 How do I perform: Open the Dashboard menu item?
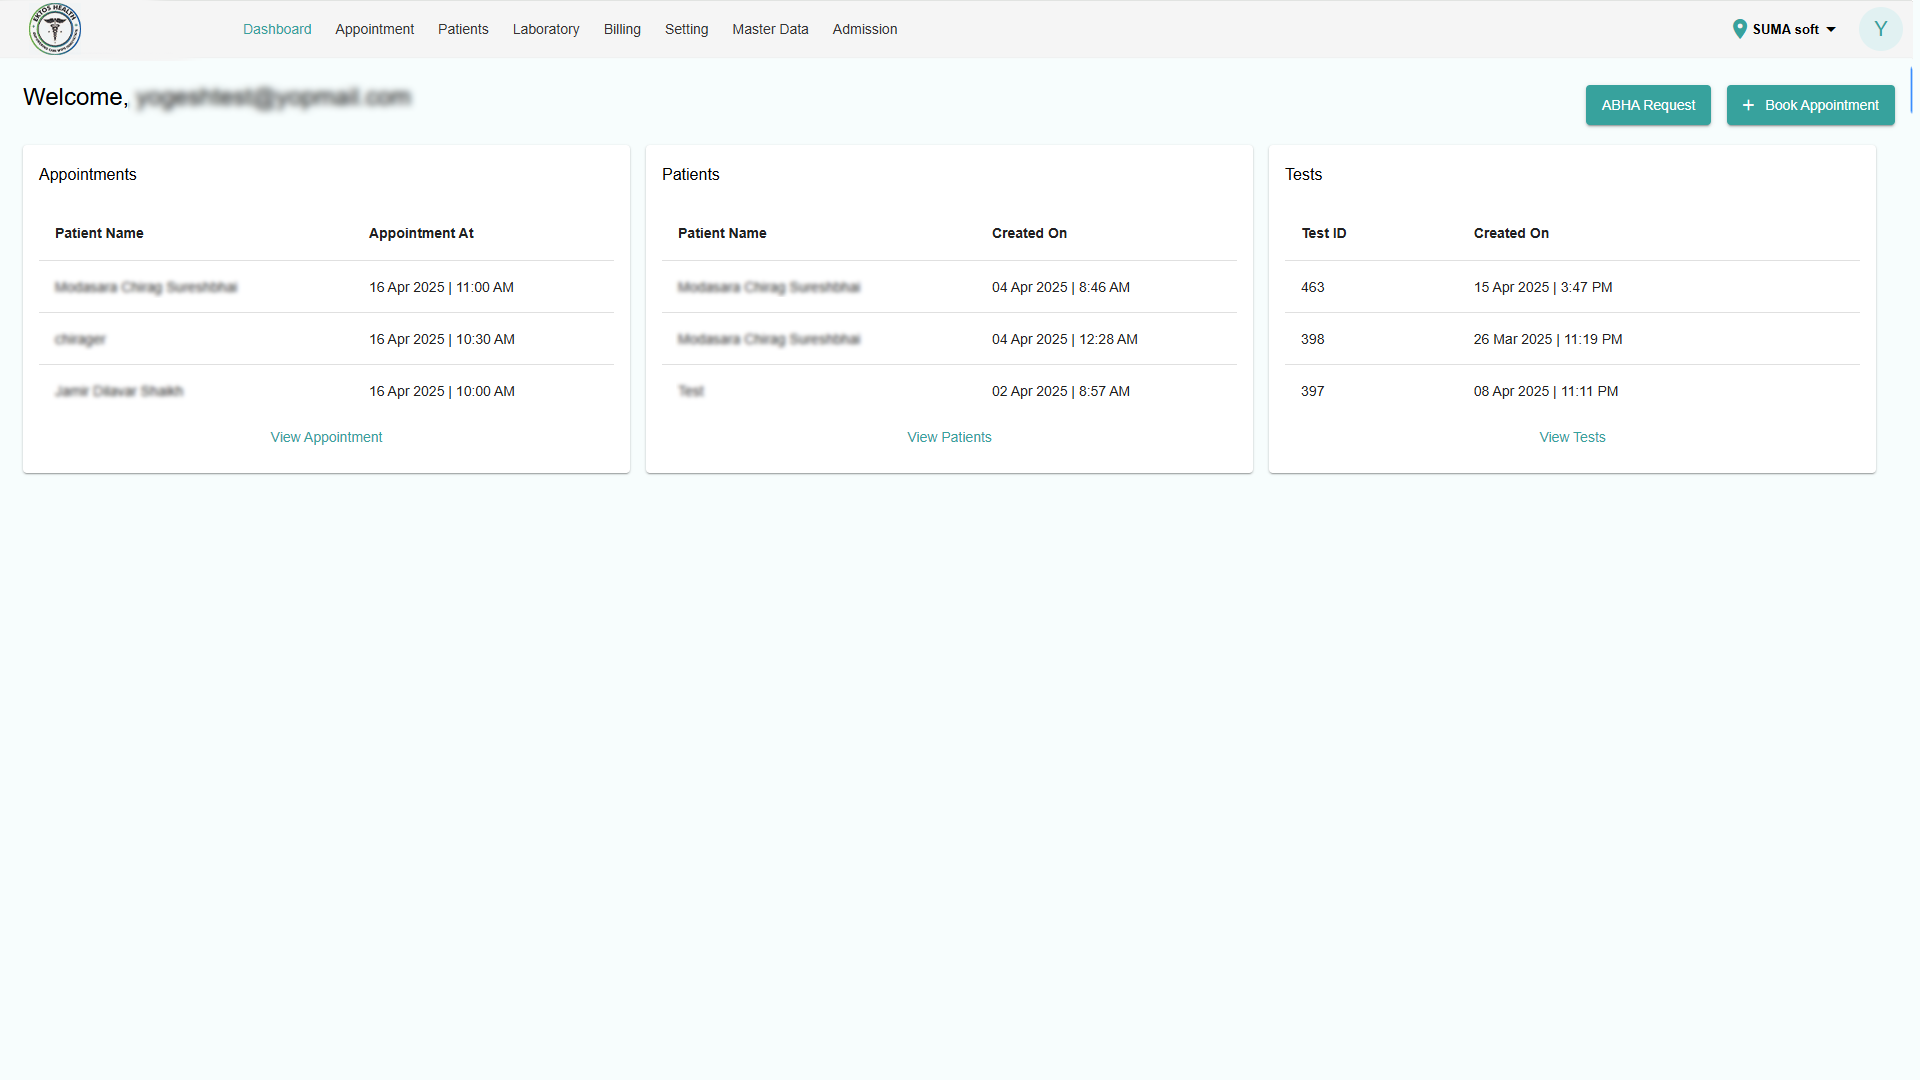click(x=277, y=29)
